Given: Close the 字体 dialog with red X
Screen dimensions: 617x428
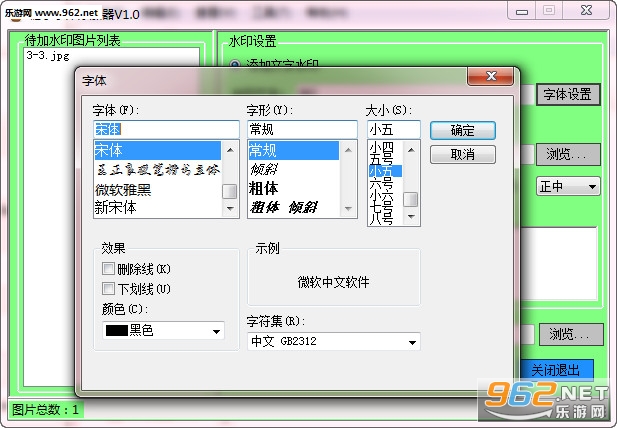Looking at the screenshot, I should click(490, 76).
